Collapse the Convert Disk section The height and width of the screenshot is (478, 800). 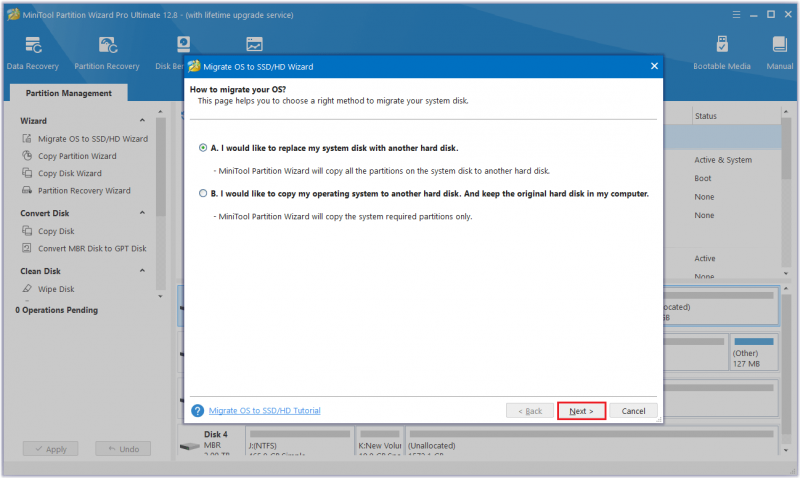(142, 213)
